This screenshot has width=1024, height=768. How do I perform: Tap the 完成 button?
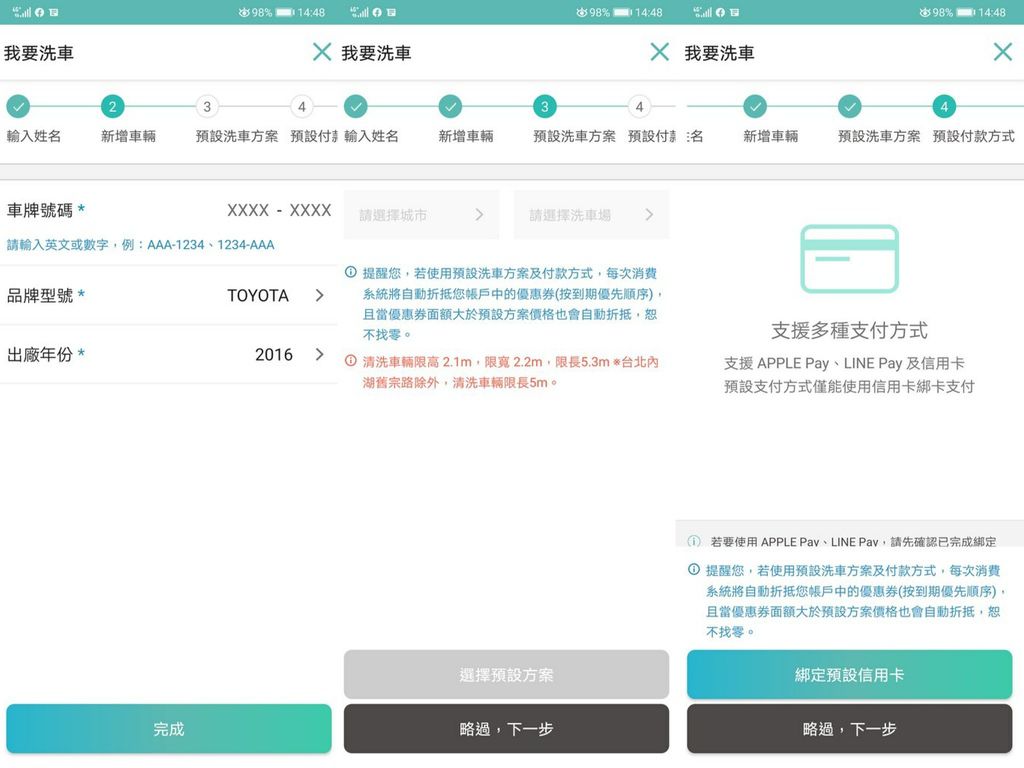168,729
